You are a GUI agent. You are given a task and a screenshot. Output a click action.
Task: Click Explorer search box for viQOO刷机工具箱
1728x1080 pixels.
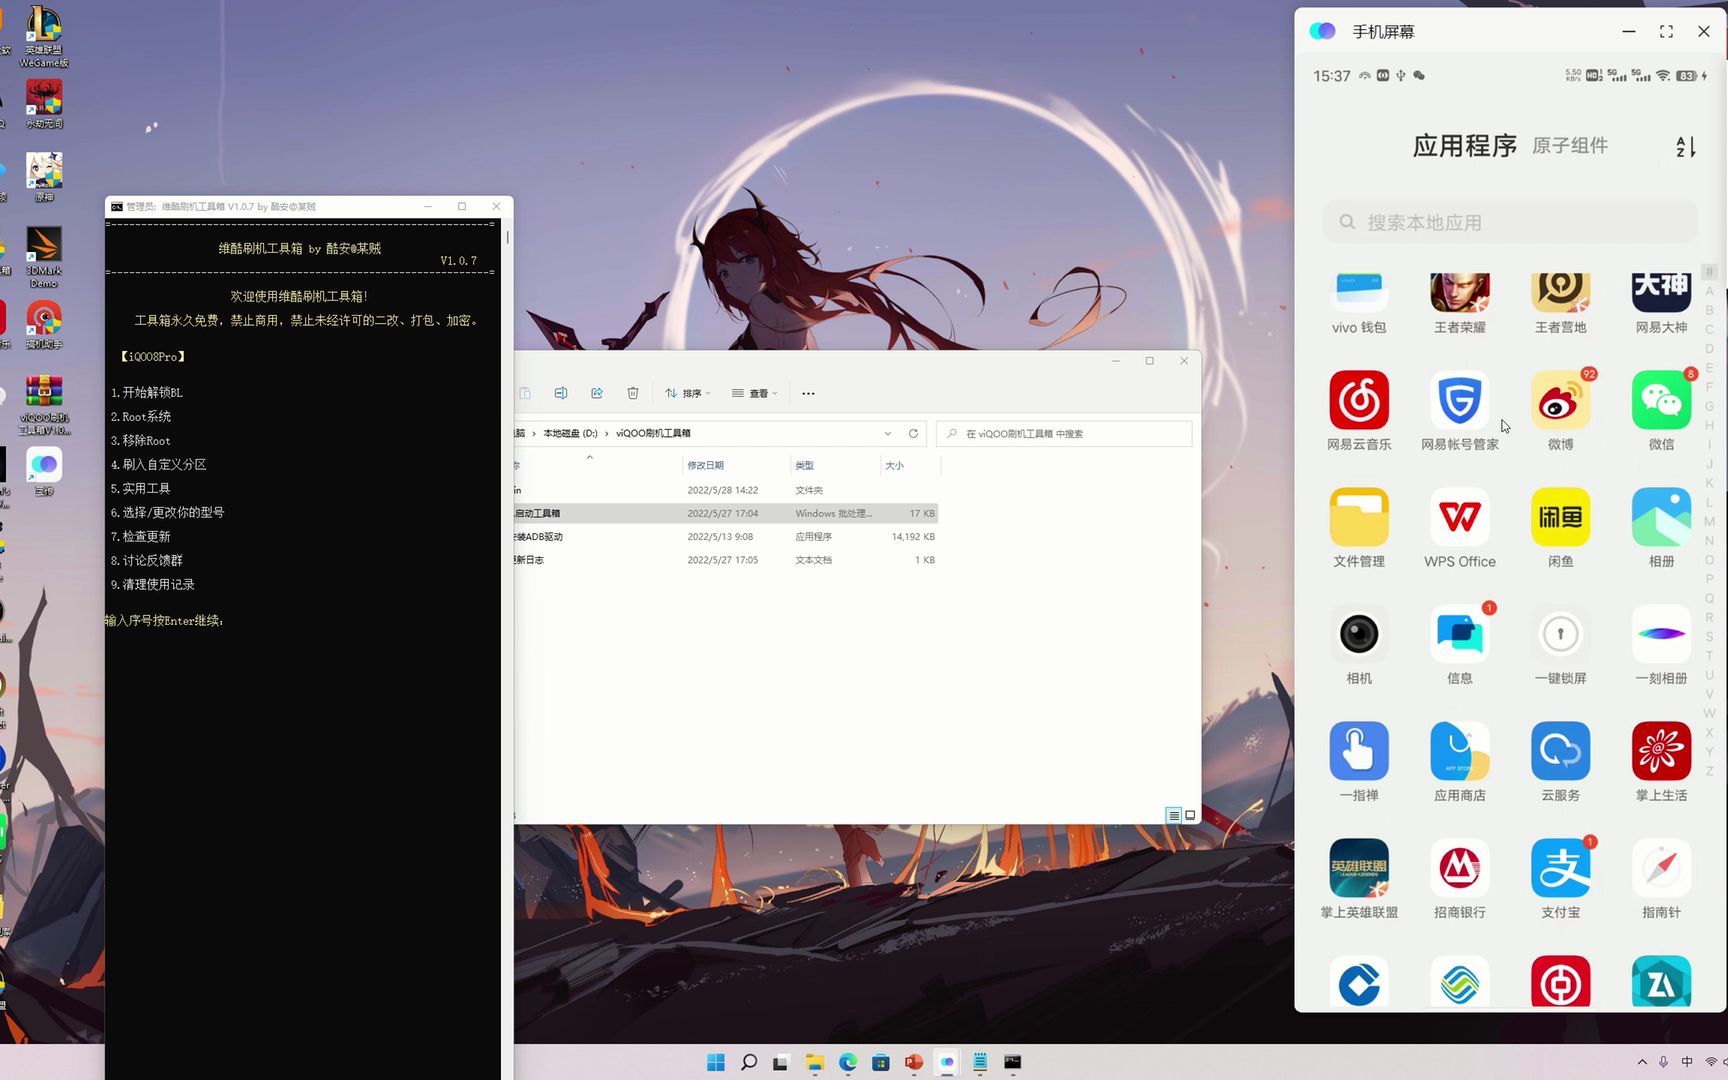point(1064,433)
